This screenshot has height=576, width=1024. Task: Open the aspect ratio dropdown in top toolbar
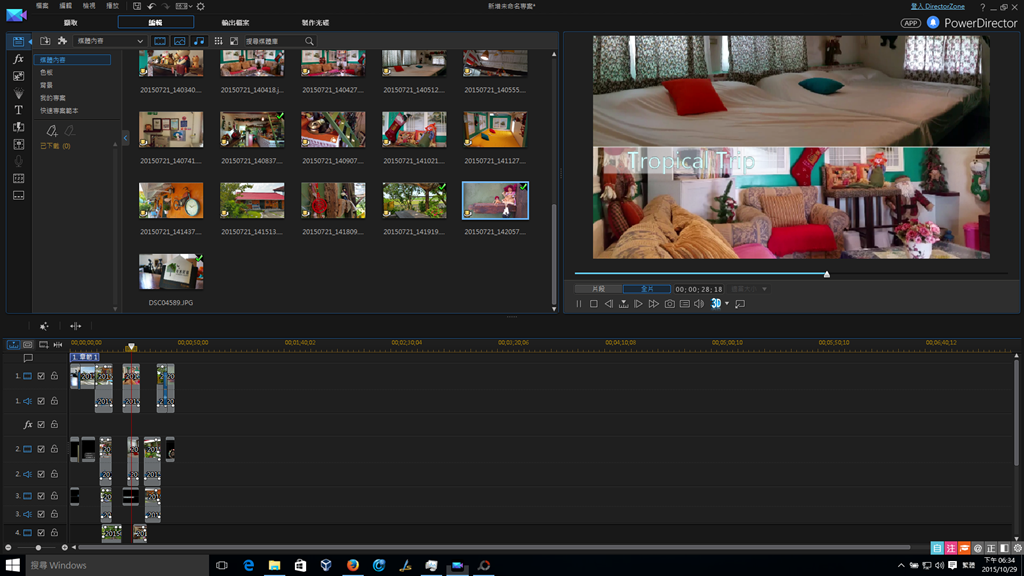[183, 7]
